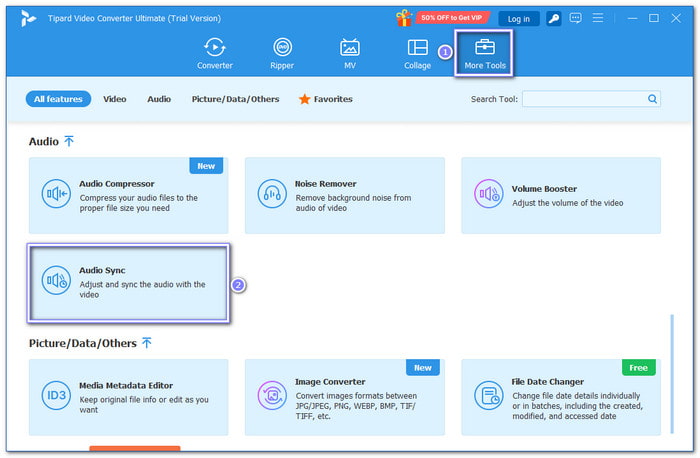
Task: Collapse the Audio section arrow
Action: [x=69, y=142]
